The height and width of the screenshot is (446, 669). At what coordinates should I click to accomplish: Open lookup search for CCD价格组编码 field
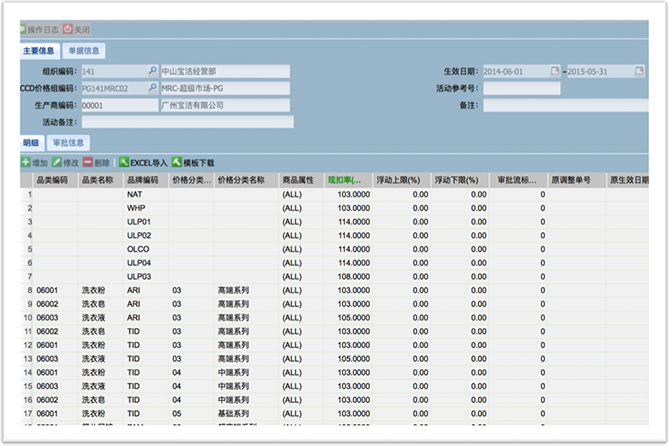coord(152,88)
